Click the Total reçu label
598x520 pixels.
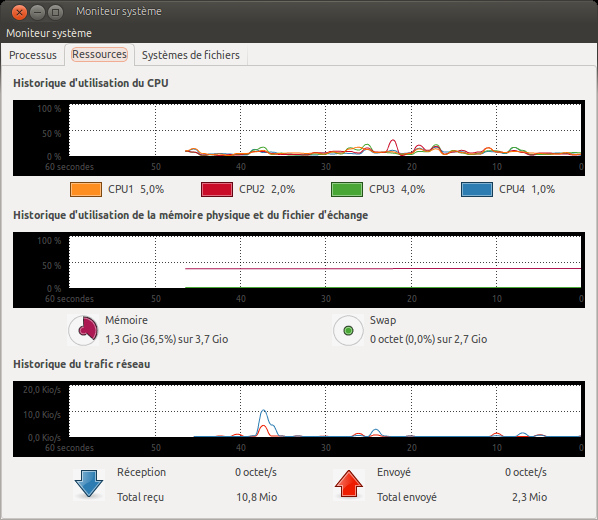tap(140, 497)
